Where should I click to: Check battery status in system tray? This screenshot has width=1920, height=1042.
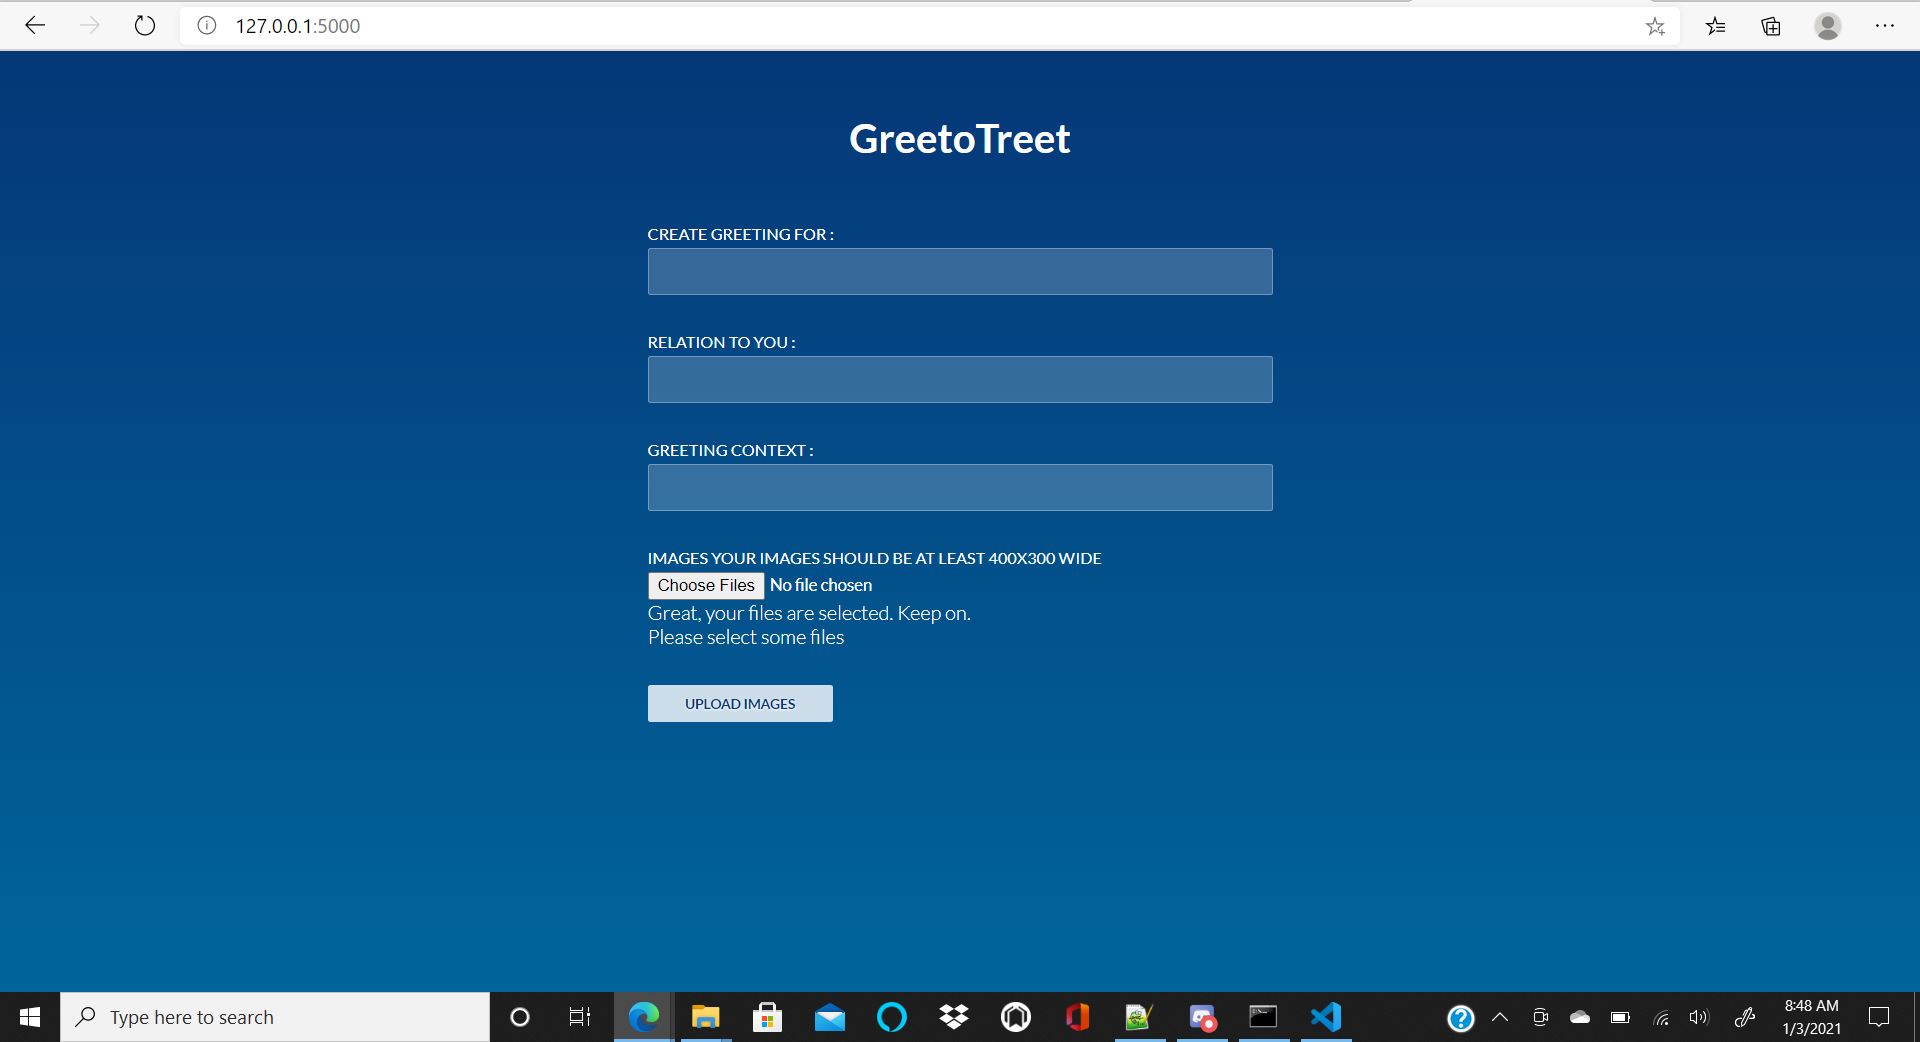1620,1018
